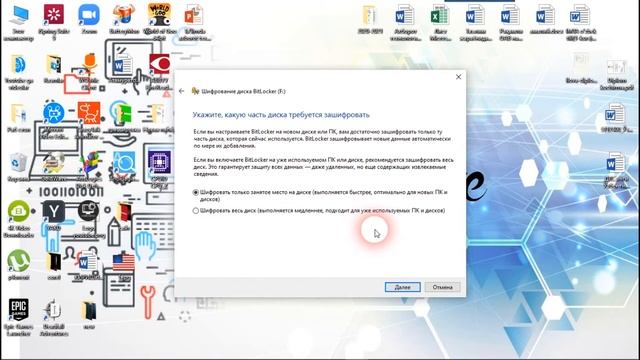The height and width of the screenshot is (360, 640).
Task: Open the blue round robot-face shortcut
Action: [x=54, y=112]
